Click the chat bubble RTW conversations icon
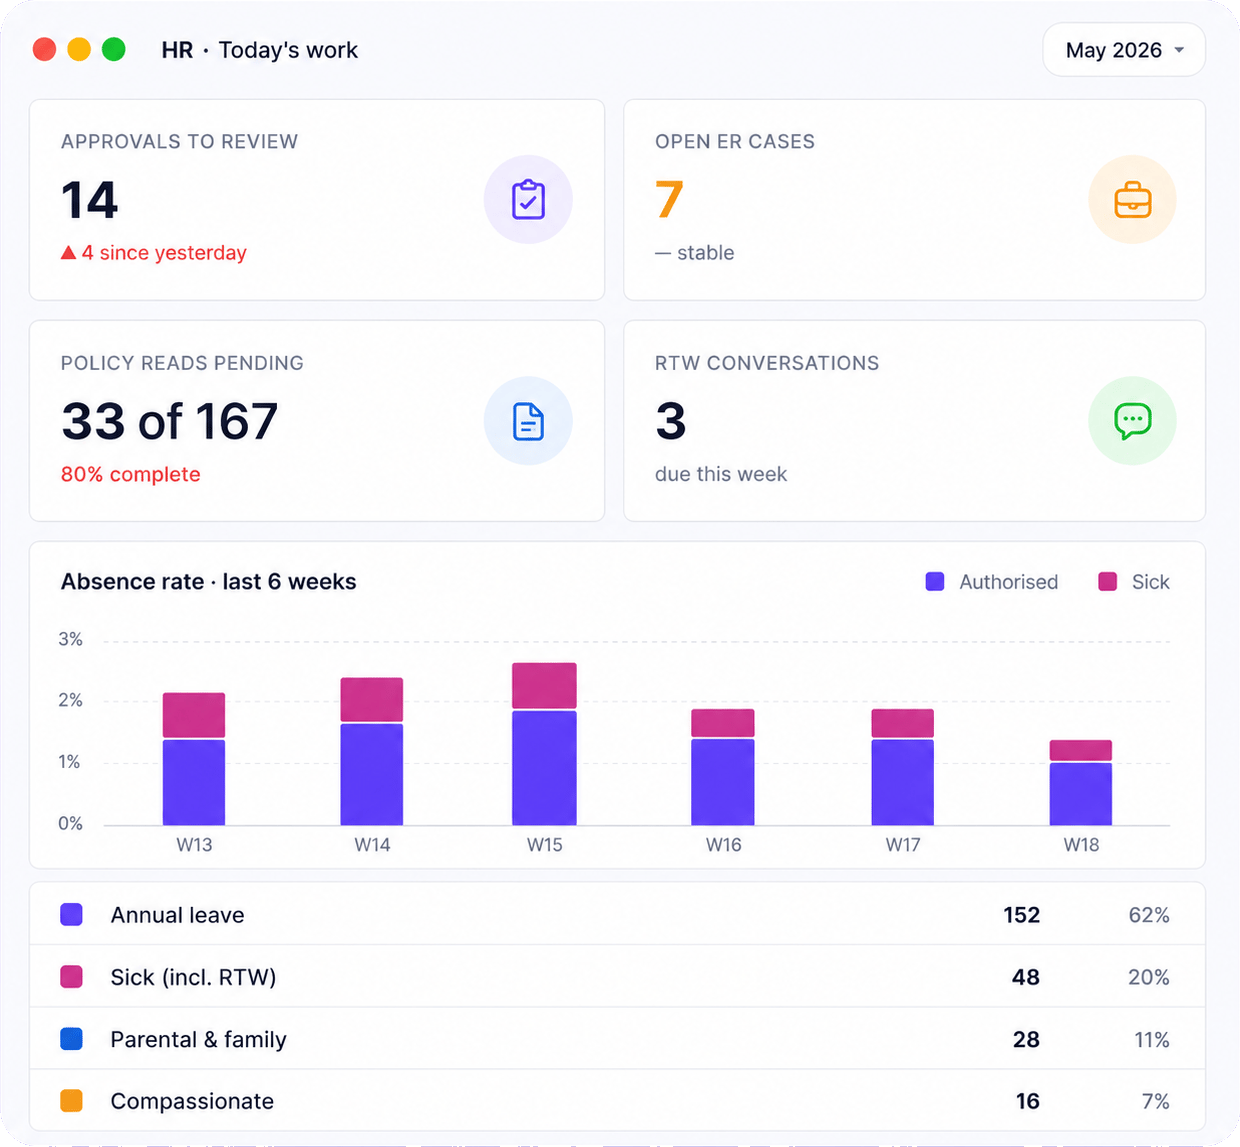1240x1147 pixels. pyautogui.click(x=1132, y=421)
